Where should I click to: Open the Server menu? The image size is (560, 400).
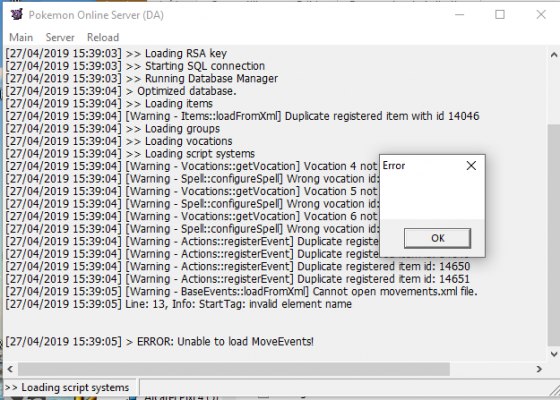(60, 38)
